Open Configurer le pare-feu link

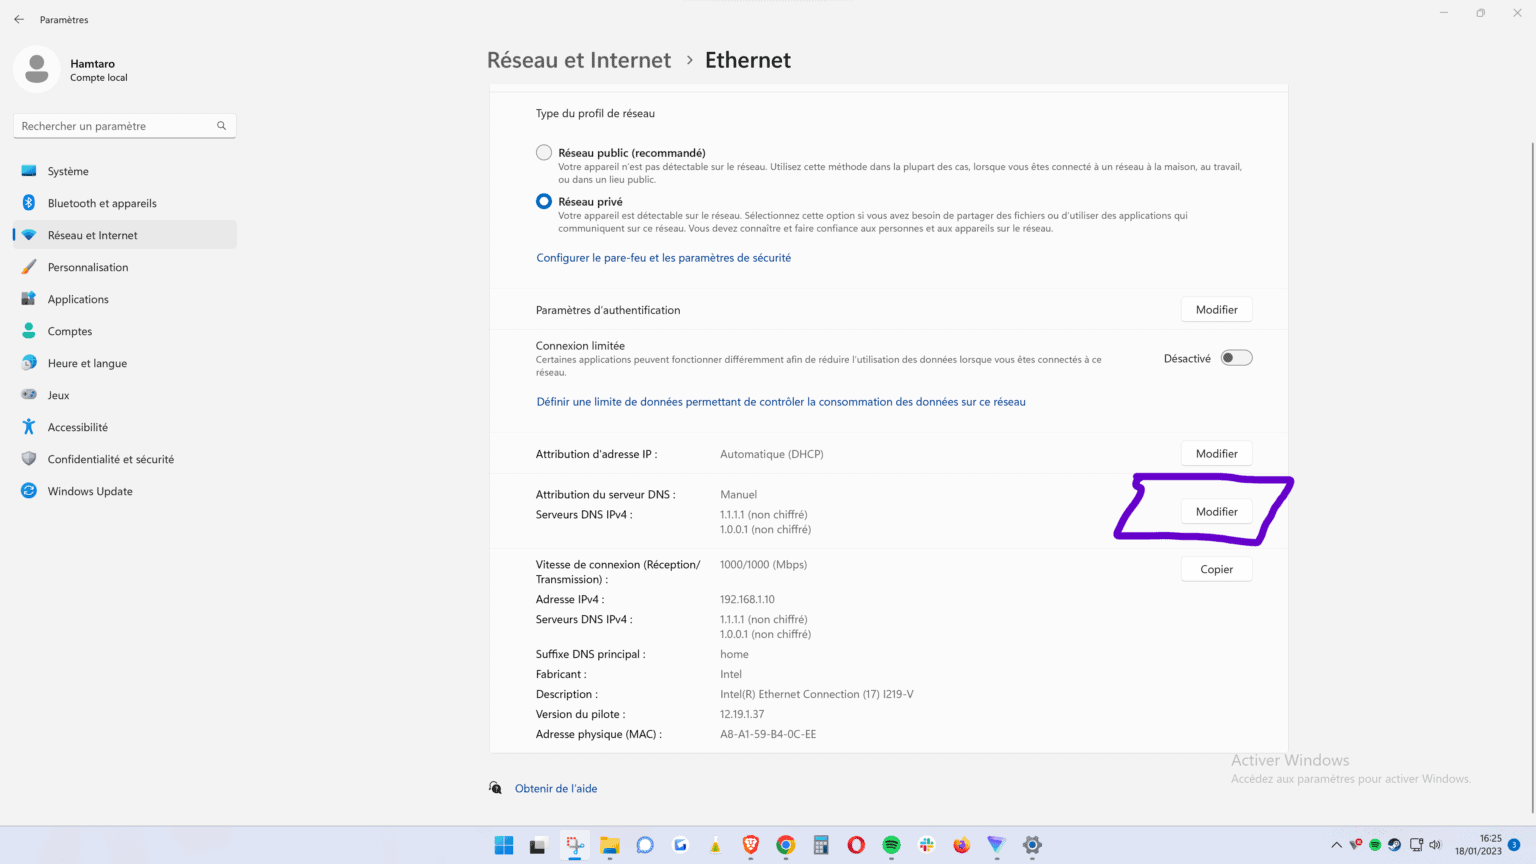[x=663, y=257]
